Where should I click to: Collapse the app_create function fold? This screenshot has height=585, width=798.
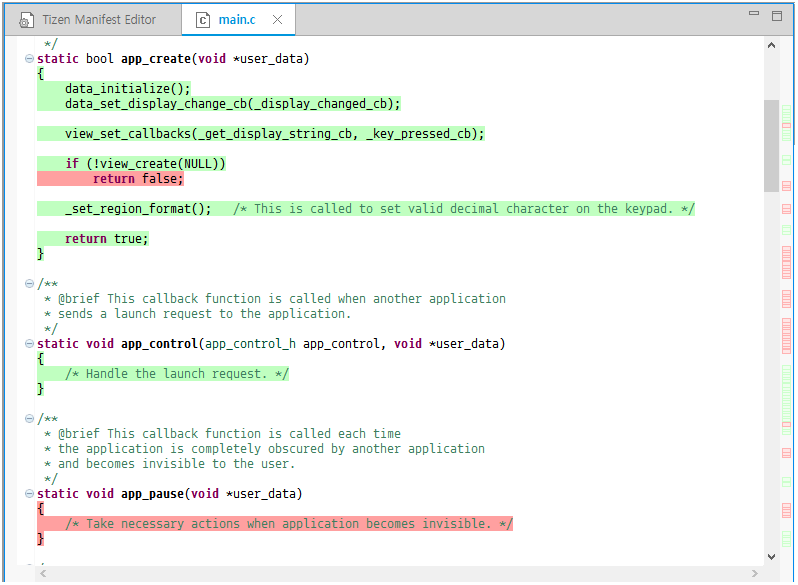(29, 59)
